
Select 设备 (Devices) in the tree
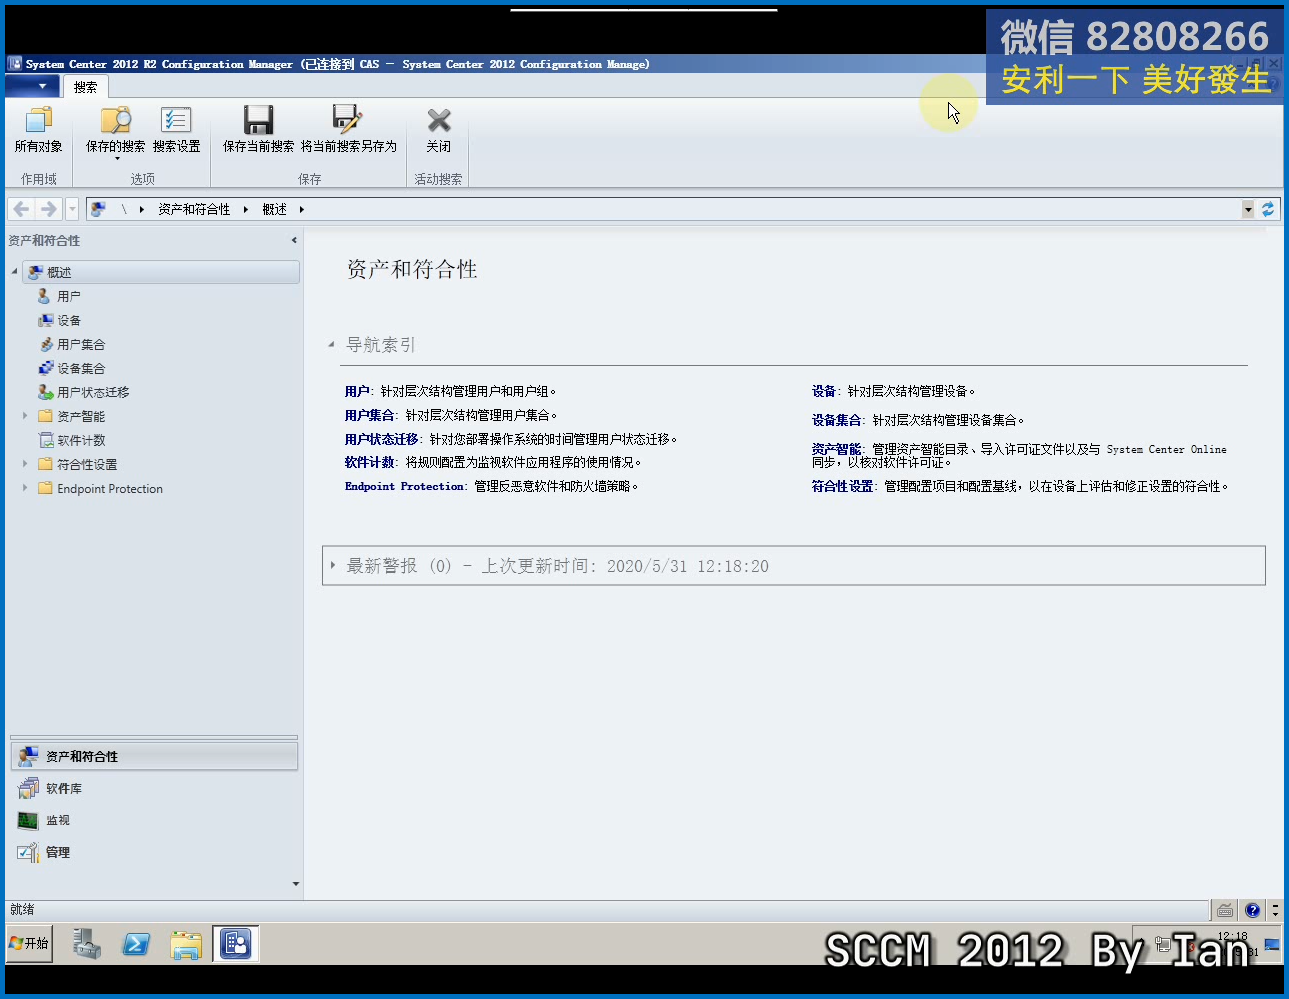pos(69,320)
